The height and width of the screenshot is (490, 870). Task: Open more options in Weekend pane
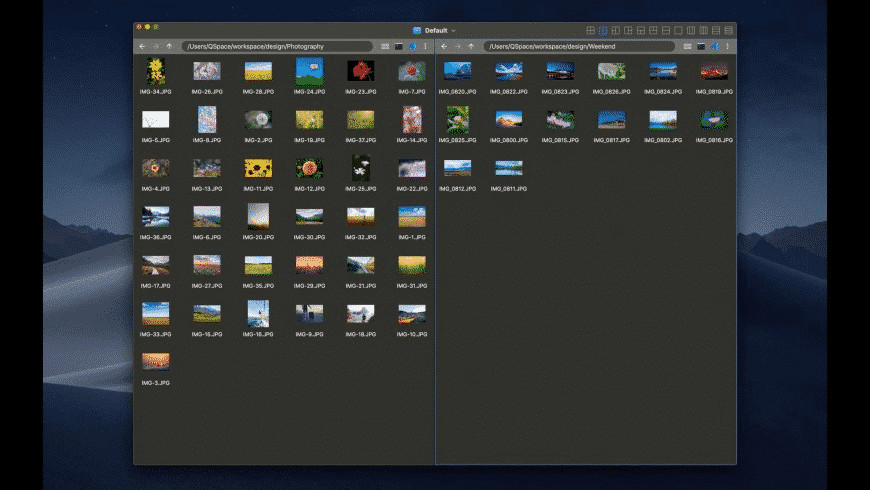pos(727,47)
